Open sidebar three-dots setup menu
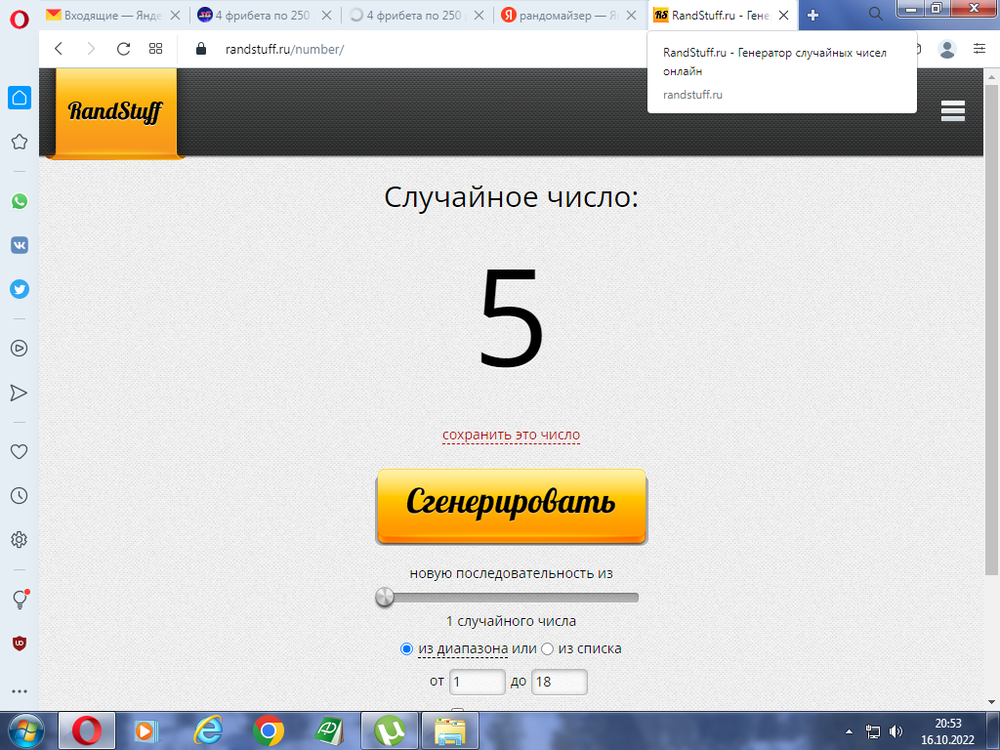 pyautogui.click(x=19, y=691)
